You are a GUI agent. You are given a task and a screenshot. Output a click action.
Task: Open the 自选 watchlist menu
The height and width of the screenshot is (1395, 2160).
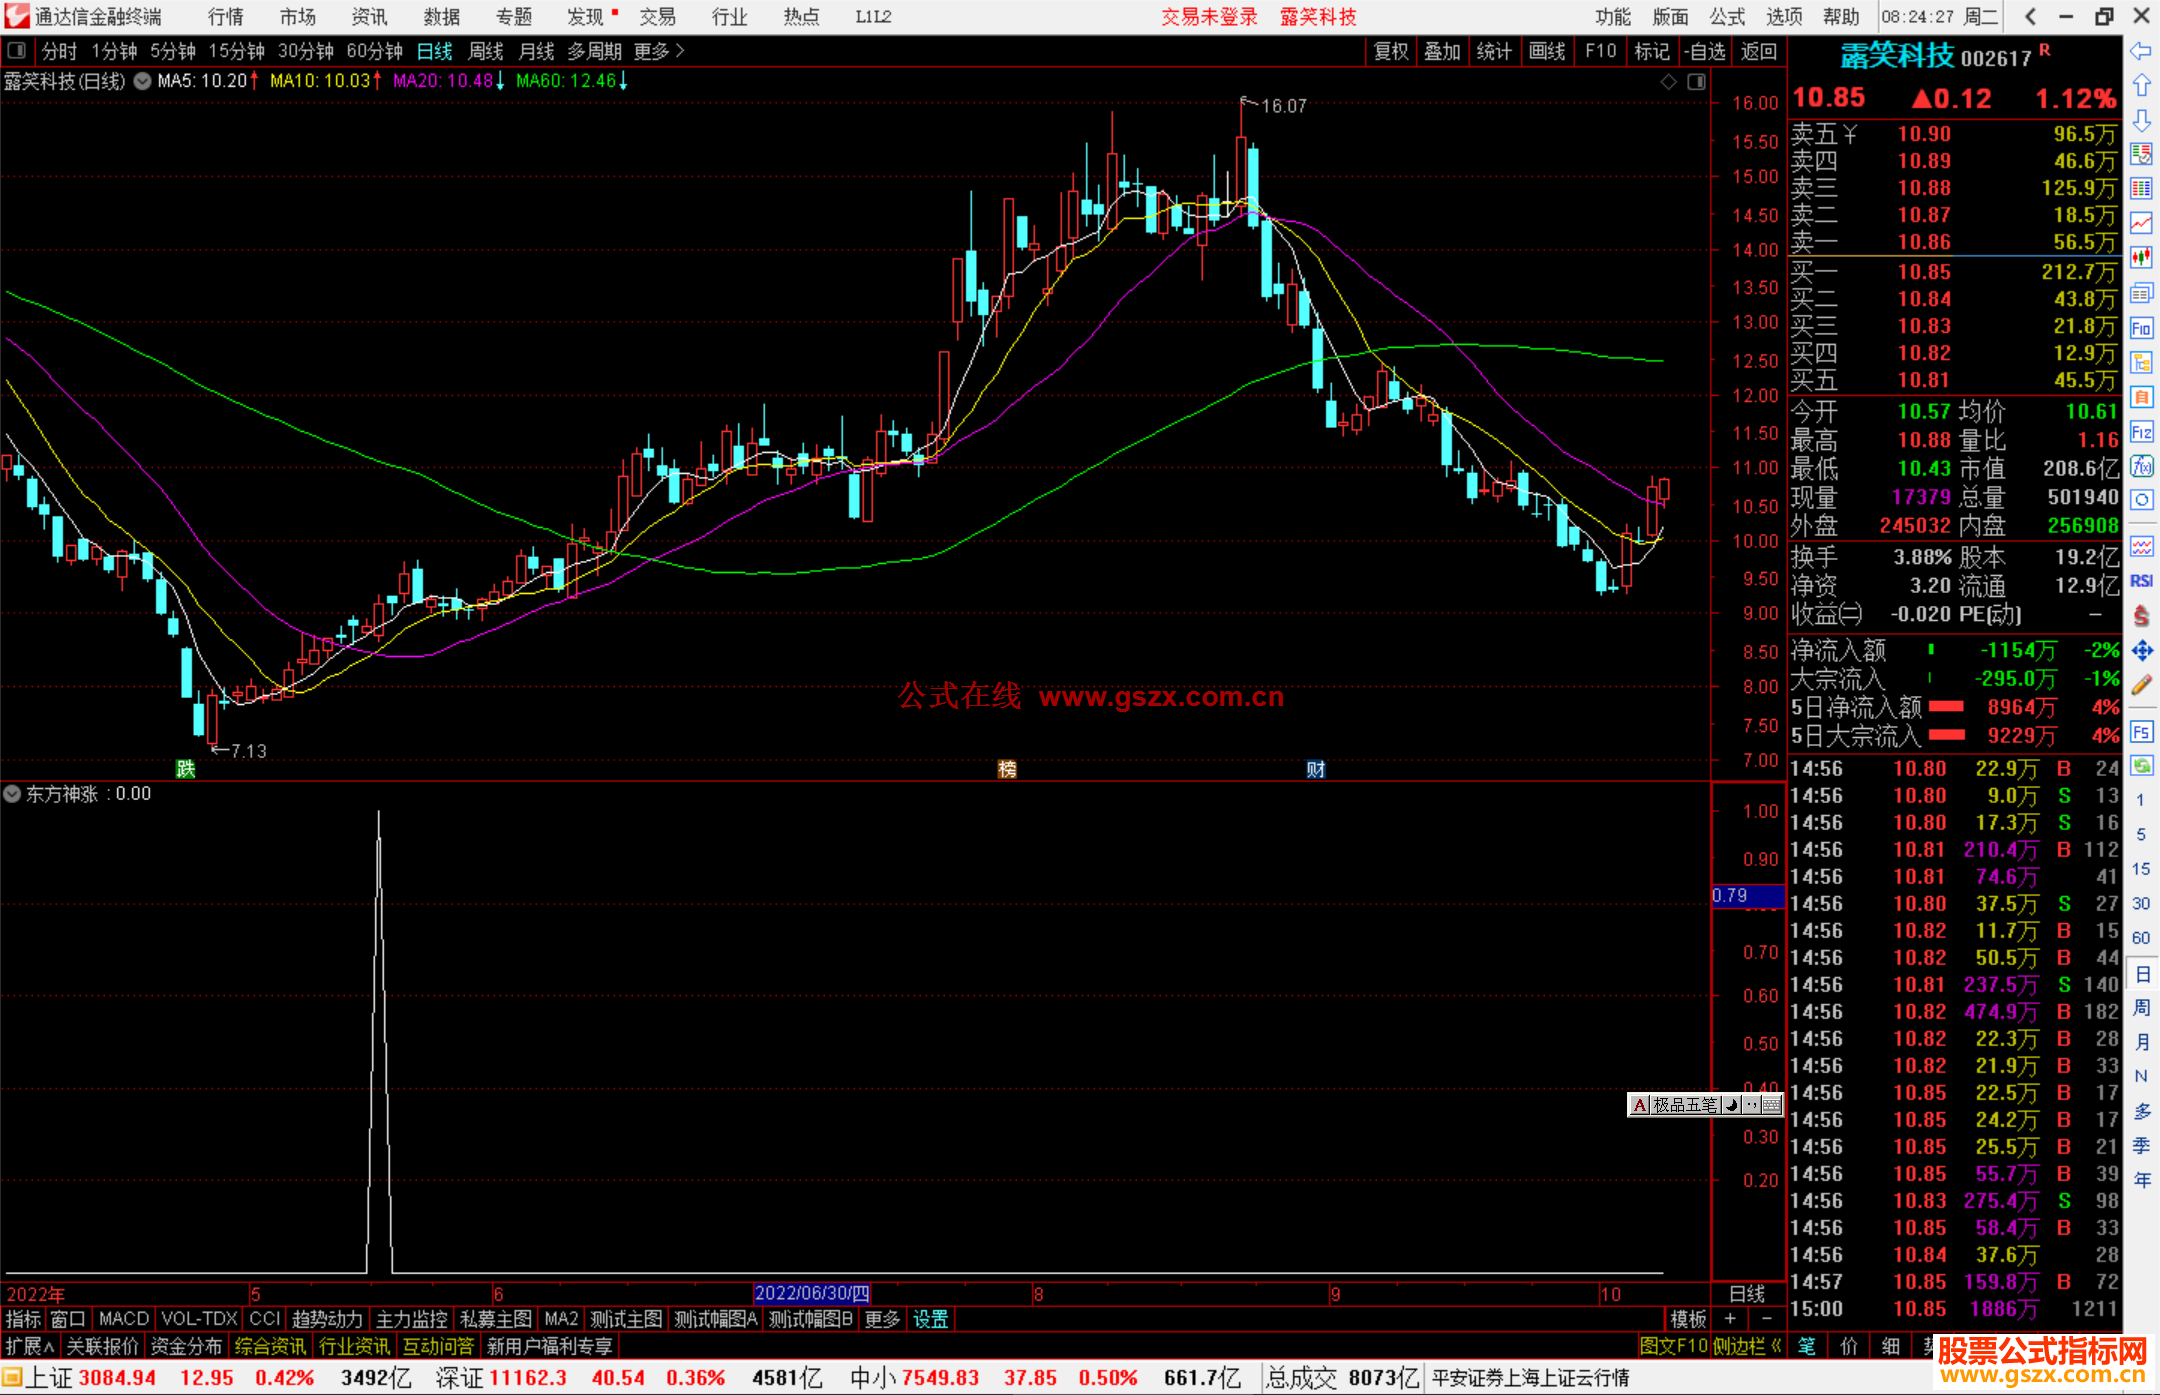(1704, 51)
